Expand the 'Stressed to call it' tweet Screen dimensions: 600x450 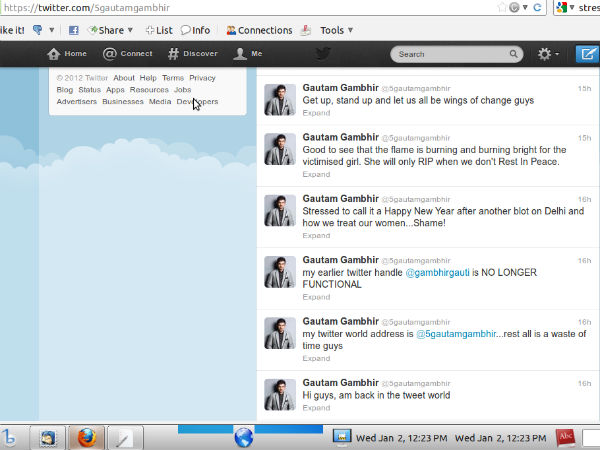(x=316, y=236)
